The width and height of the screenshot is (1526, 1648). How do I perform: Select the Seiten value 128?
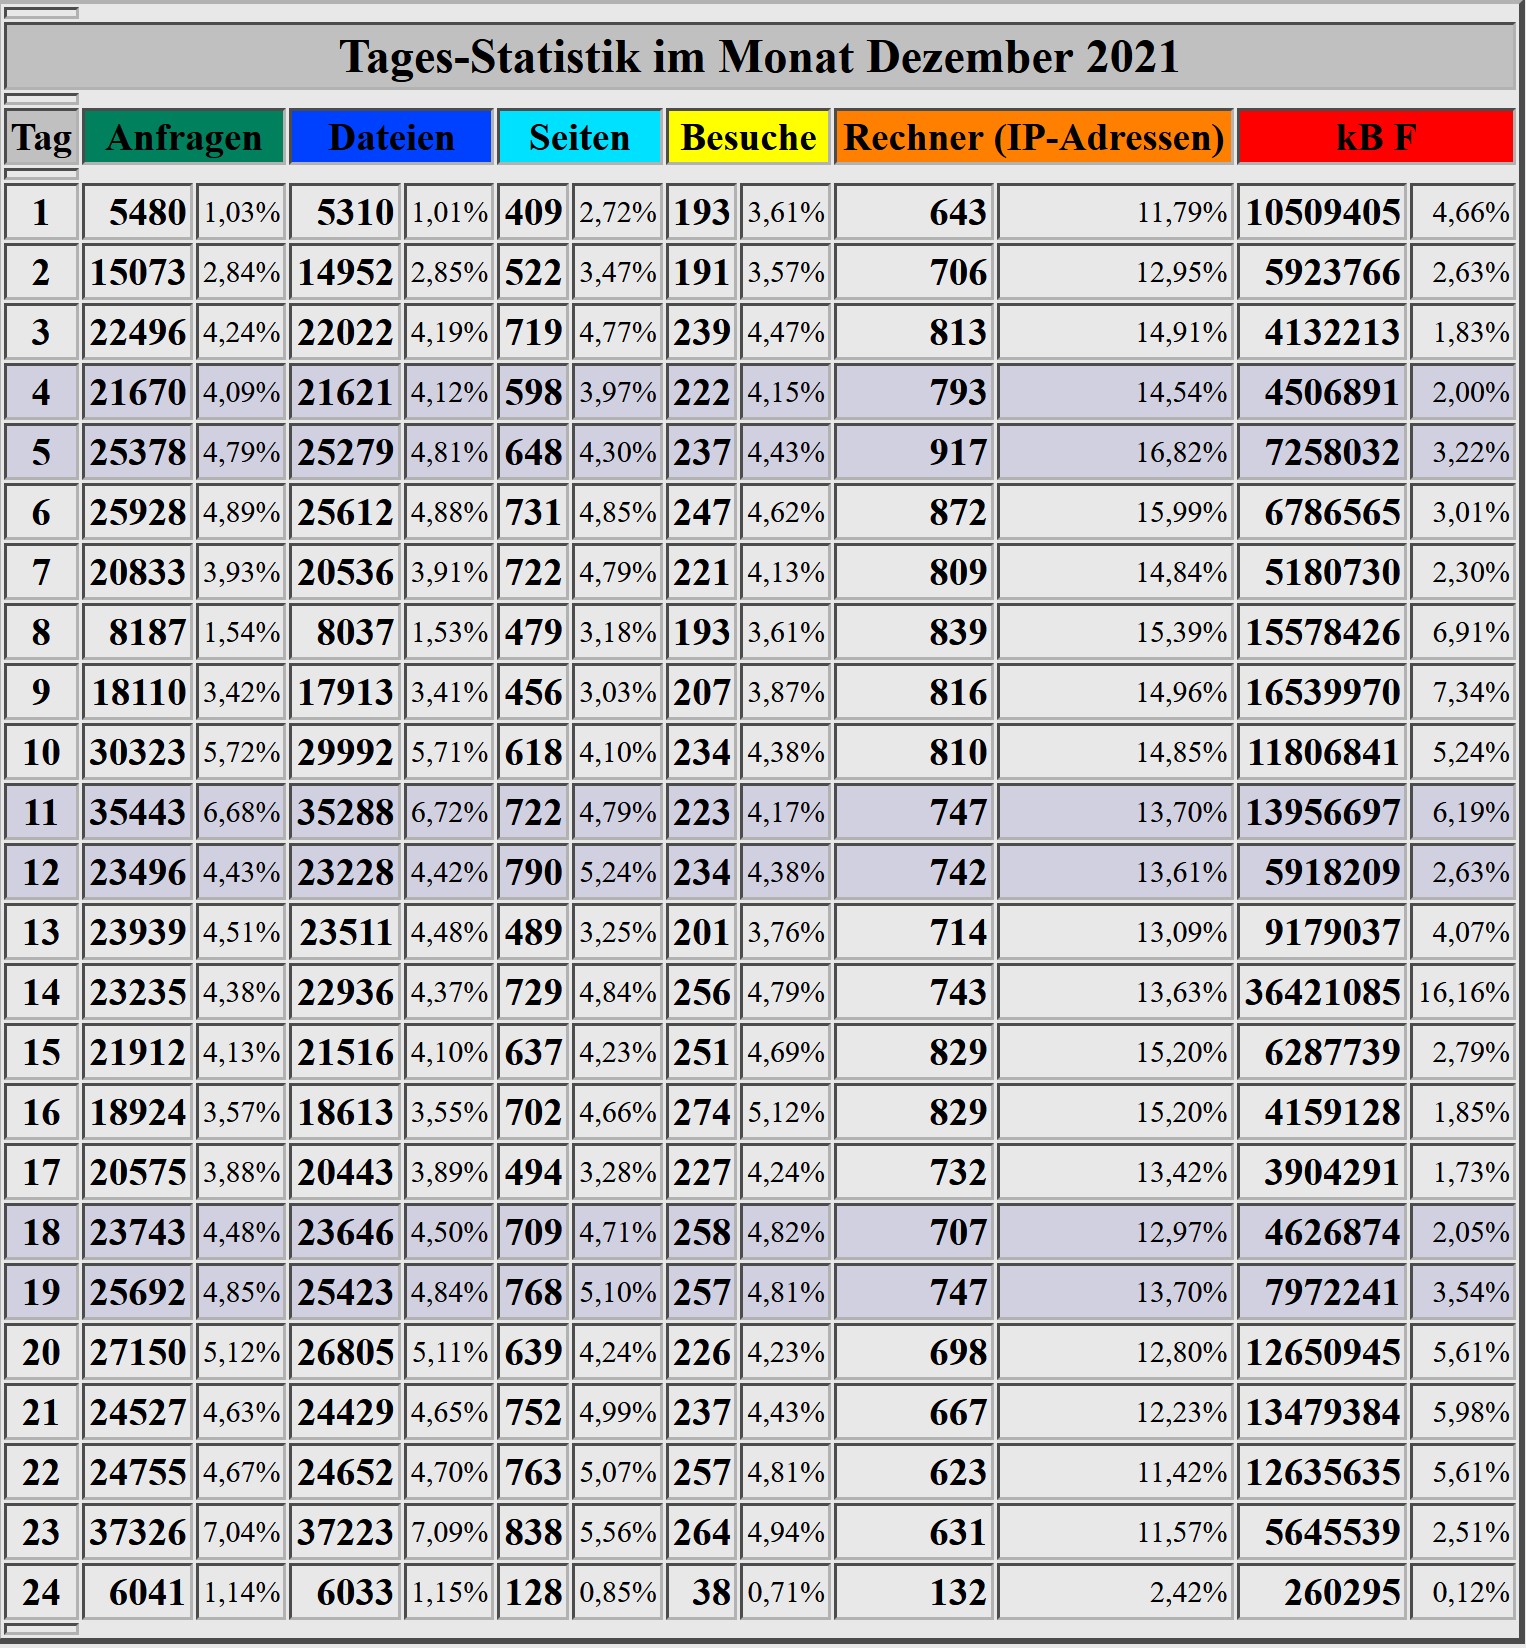click(x=534, y=1592)
